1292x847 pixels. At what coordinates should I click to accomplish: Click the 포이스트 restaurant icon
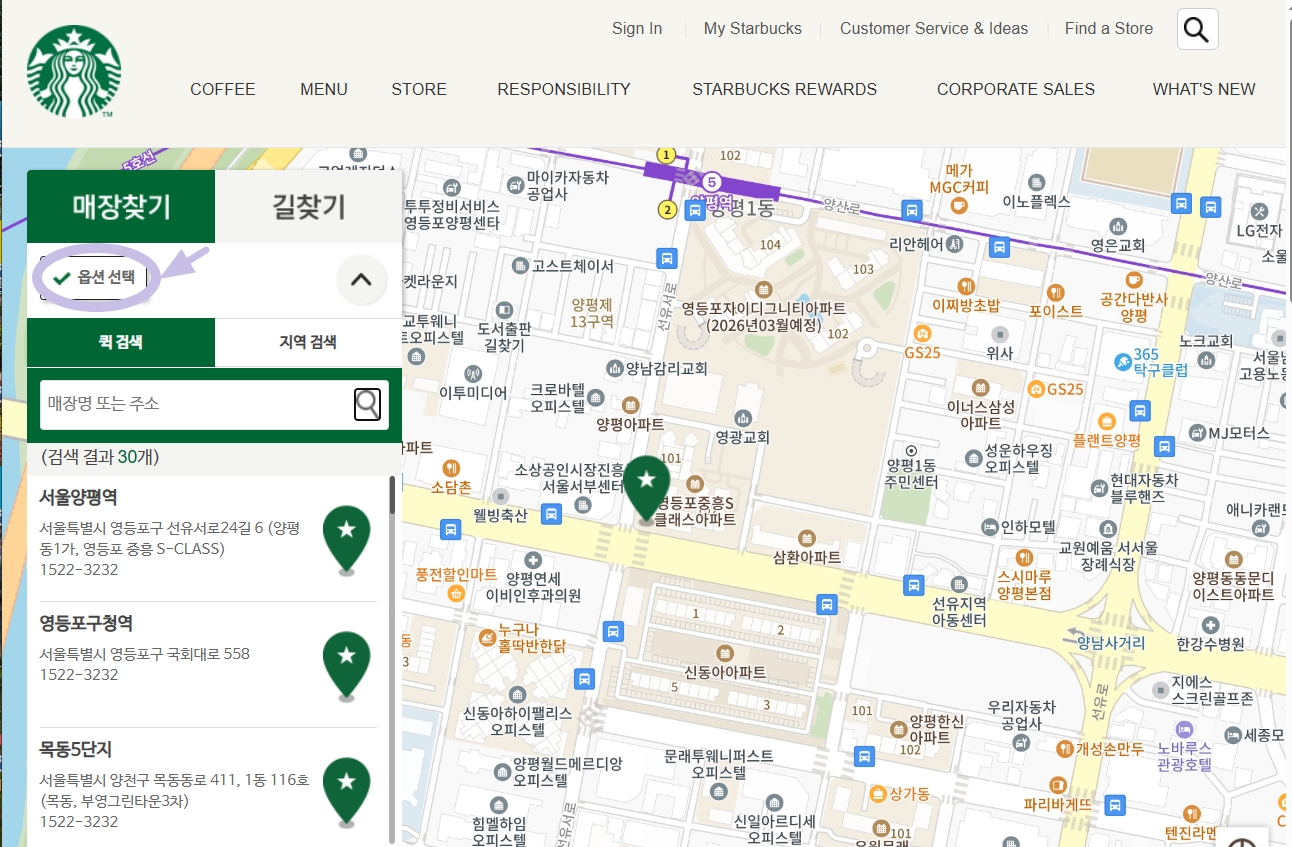1055,292
